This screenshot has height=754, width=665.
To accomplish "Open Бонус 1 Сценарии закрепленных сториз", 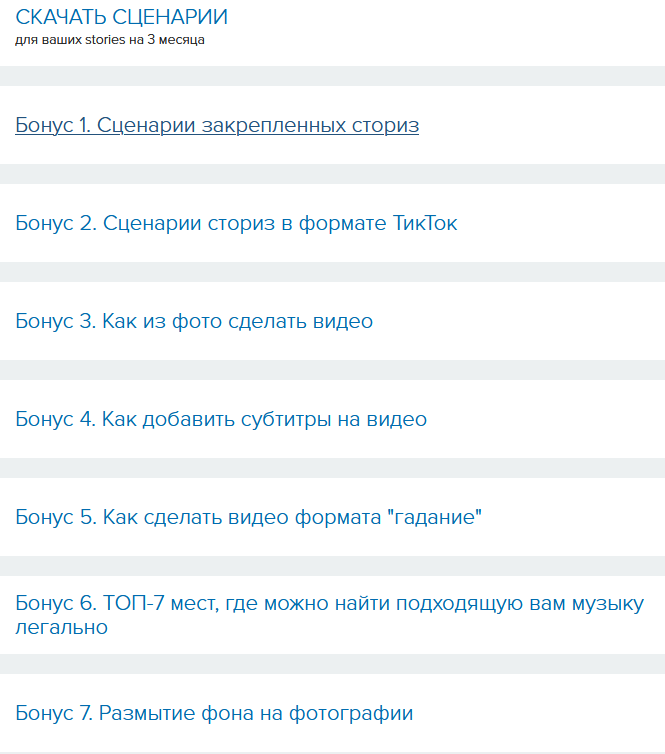I will (x=217, y=125).
